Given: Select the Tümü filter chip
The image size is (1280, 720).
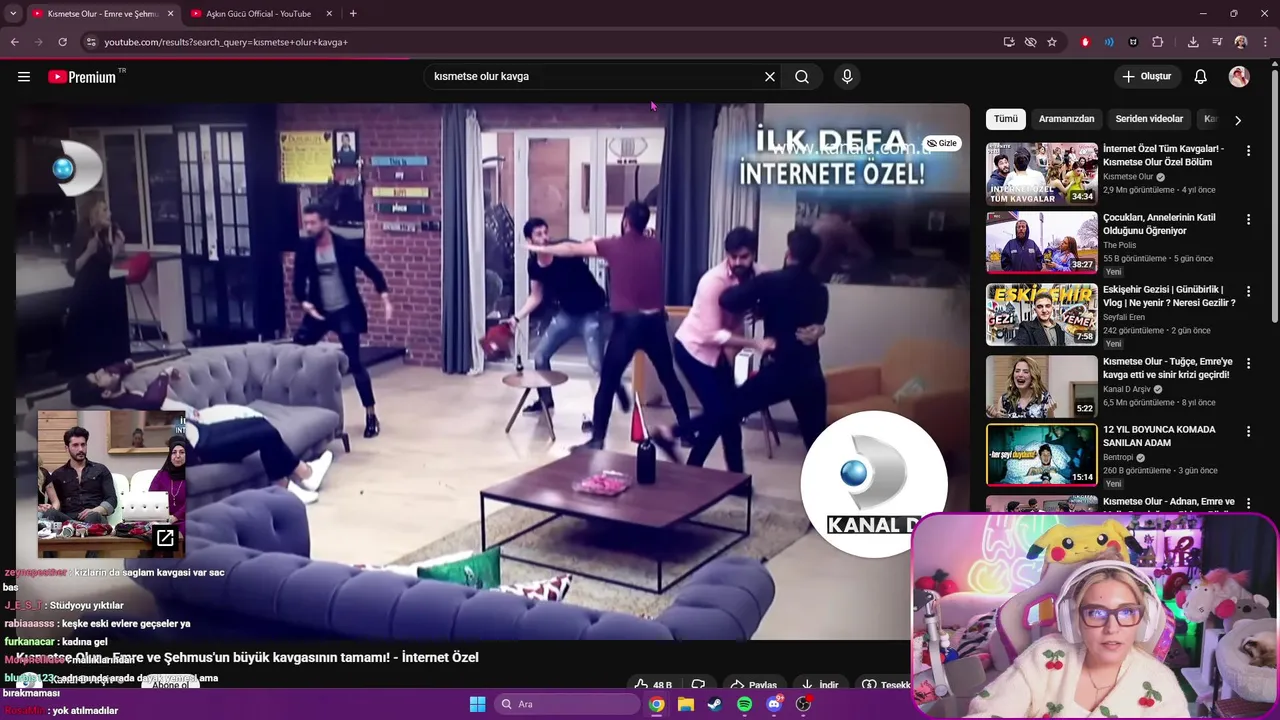Looking at the screenshot, I should 1006,119.
